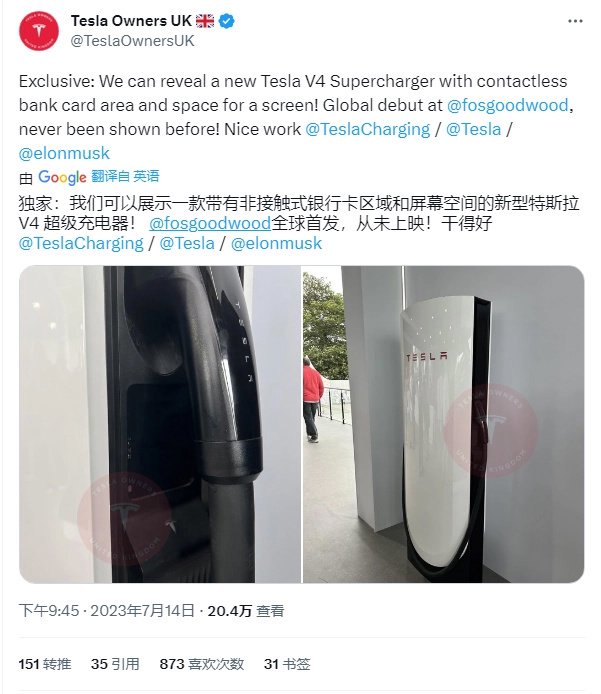The image size is (601, 694).
Task: Open the Tesla Owners UK profile avatar
Action: point(39,31)
